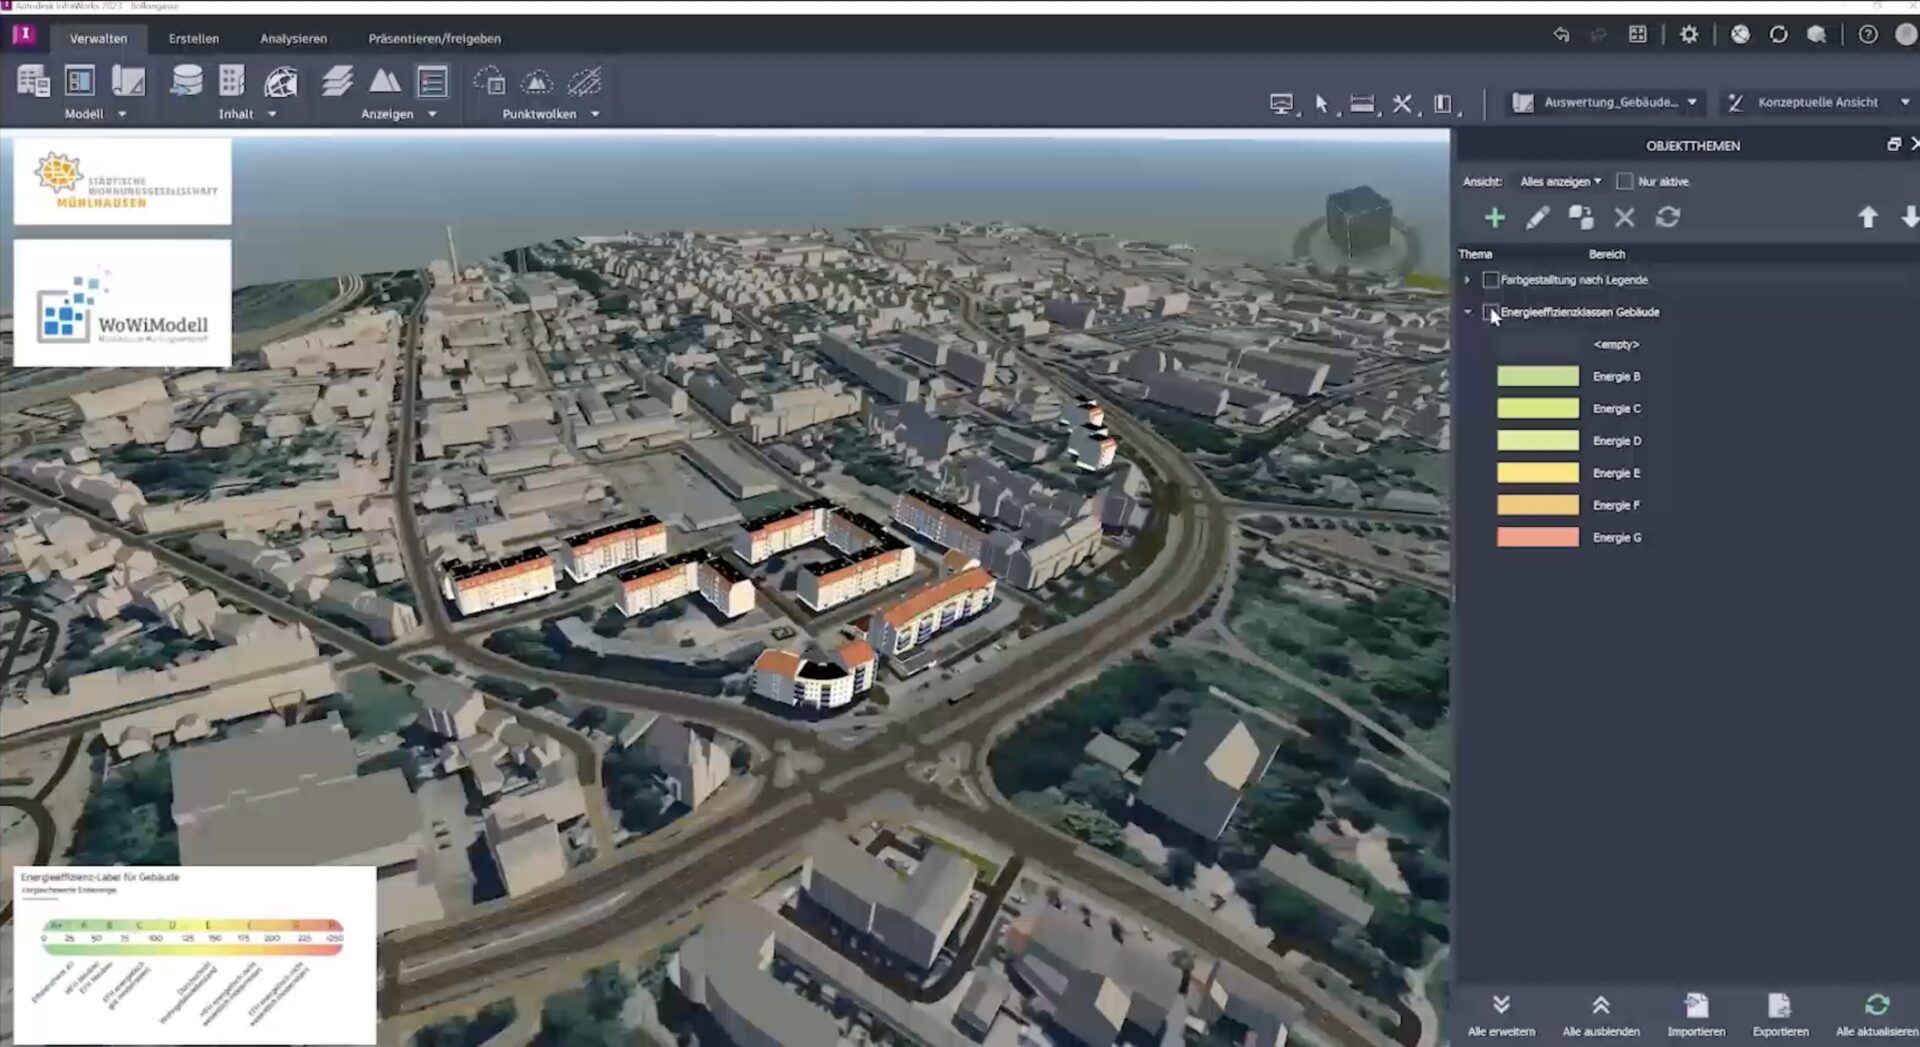Open the Konzeptuelle Ansicht dropdown
1920x1047 pixels.
click(x=1819, y=103)
